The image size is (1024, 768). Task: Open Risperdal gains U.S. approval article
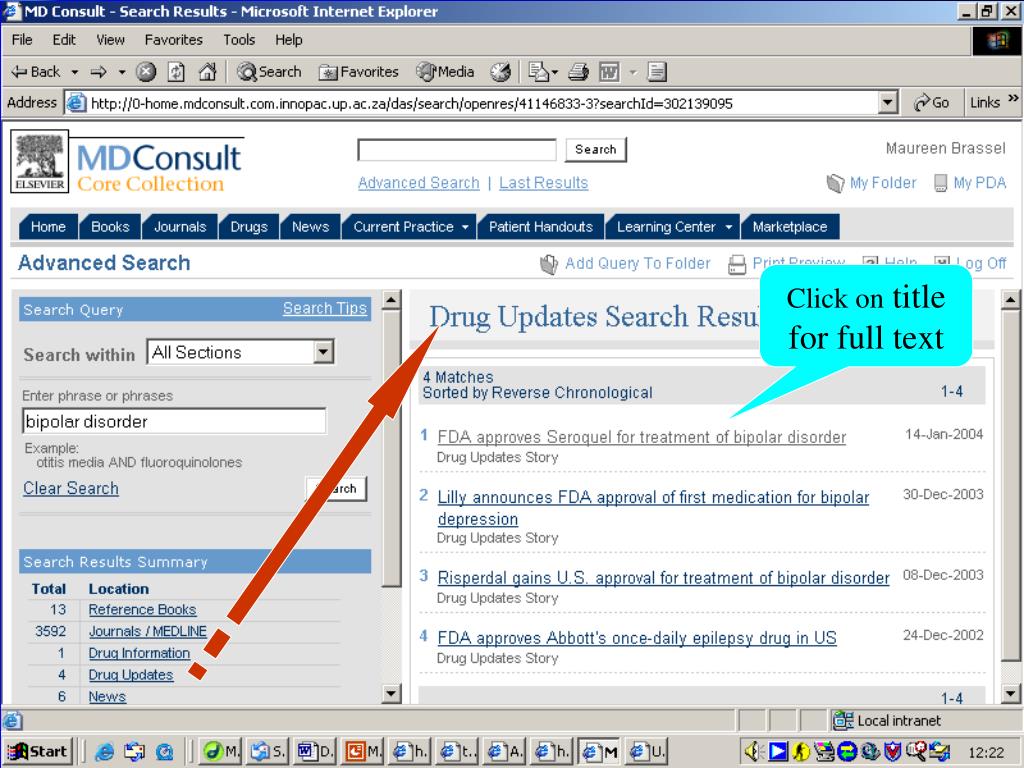664,578
